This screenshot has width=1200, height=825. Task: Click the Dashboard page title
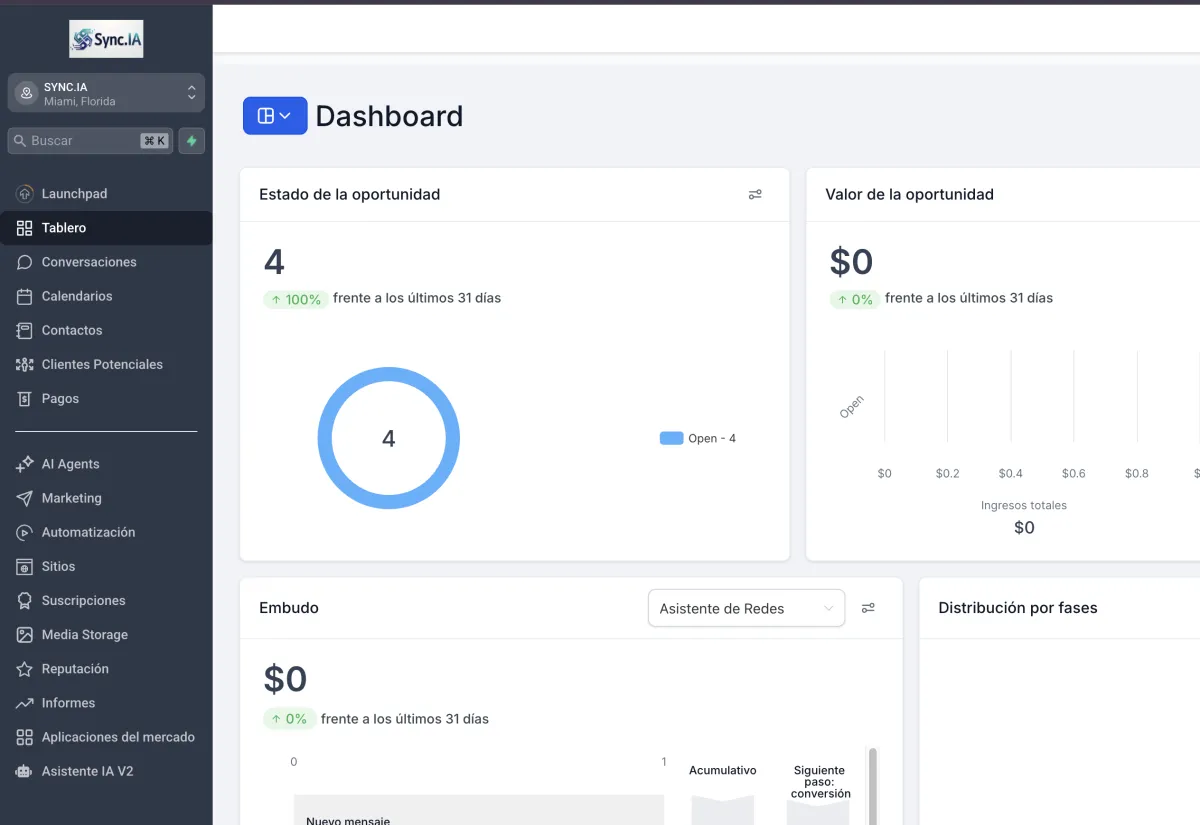[389, 116]
